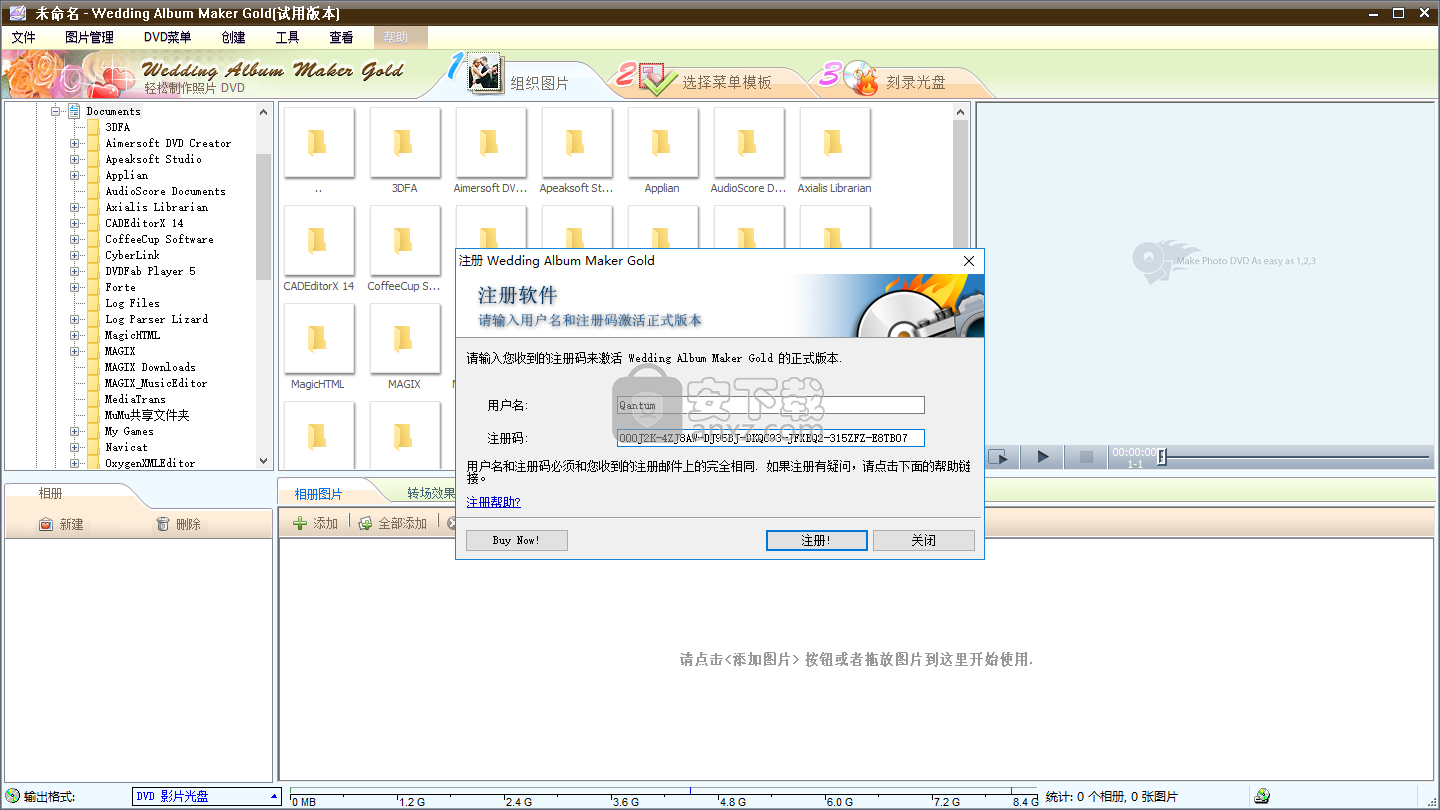The width and height of the screenshot is (1440, 810).
Task: Select MAGIX Downloads in folder tree
Action: [x=150, y=367]
